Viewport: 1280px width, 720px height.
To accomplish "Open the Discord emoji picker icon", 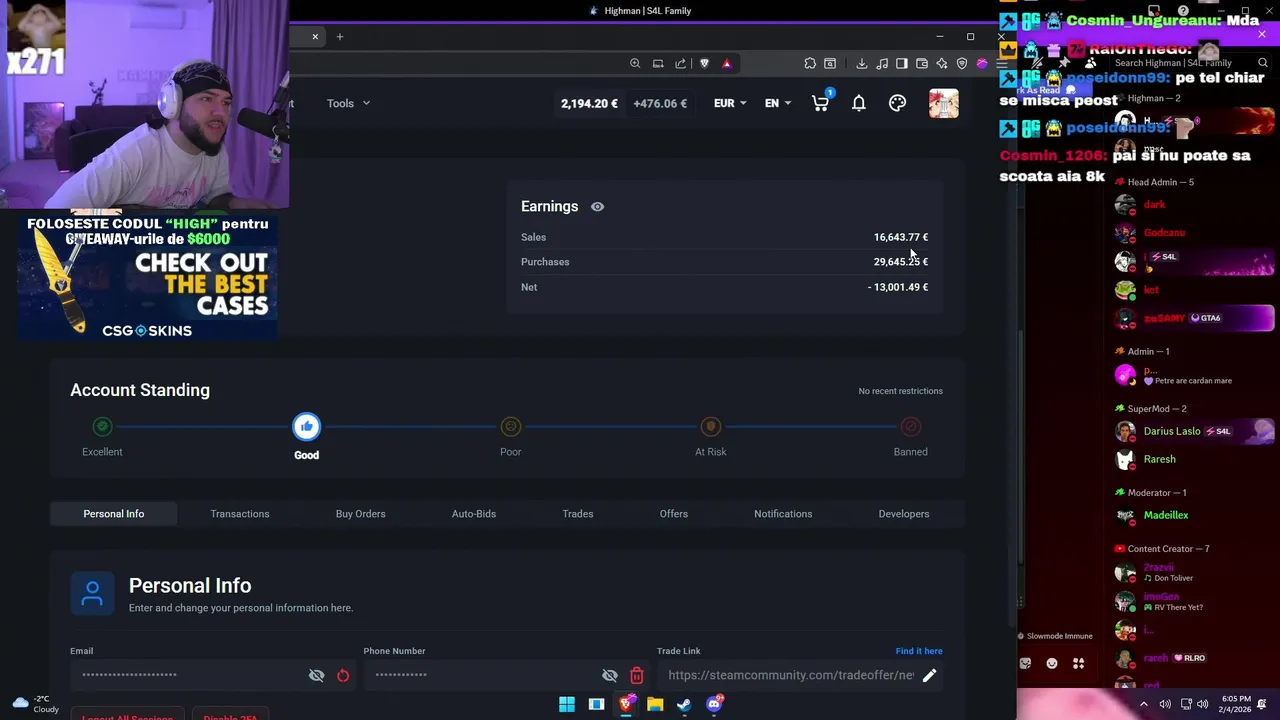I will coord(1052,663).
